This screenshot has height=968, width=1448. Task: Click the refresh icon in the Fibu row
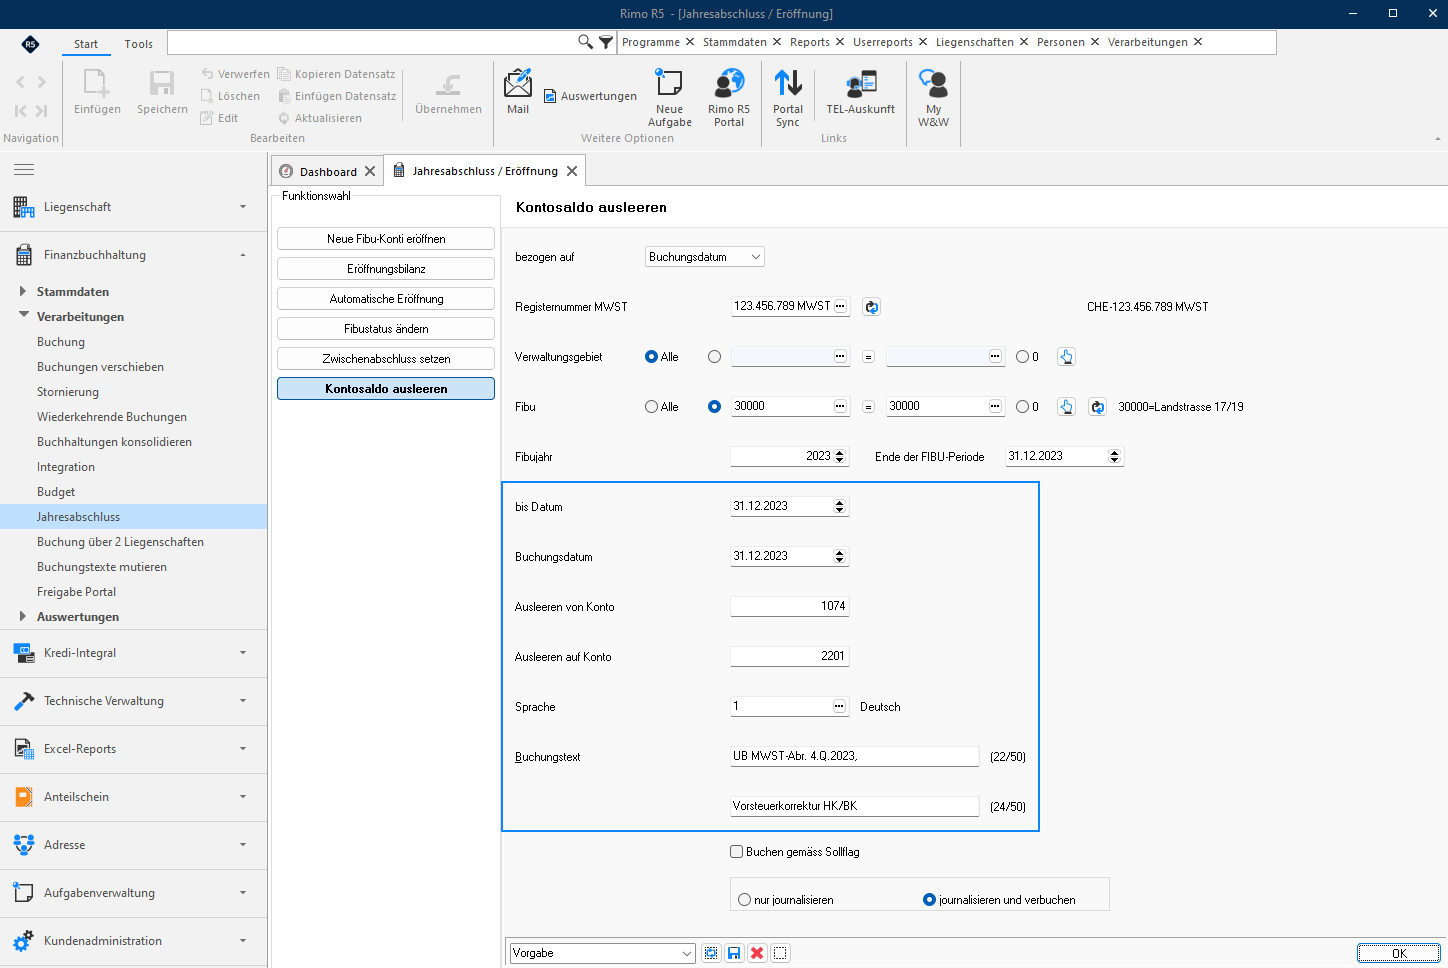pyautogui.click(x=1097, y=407)
